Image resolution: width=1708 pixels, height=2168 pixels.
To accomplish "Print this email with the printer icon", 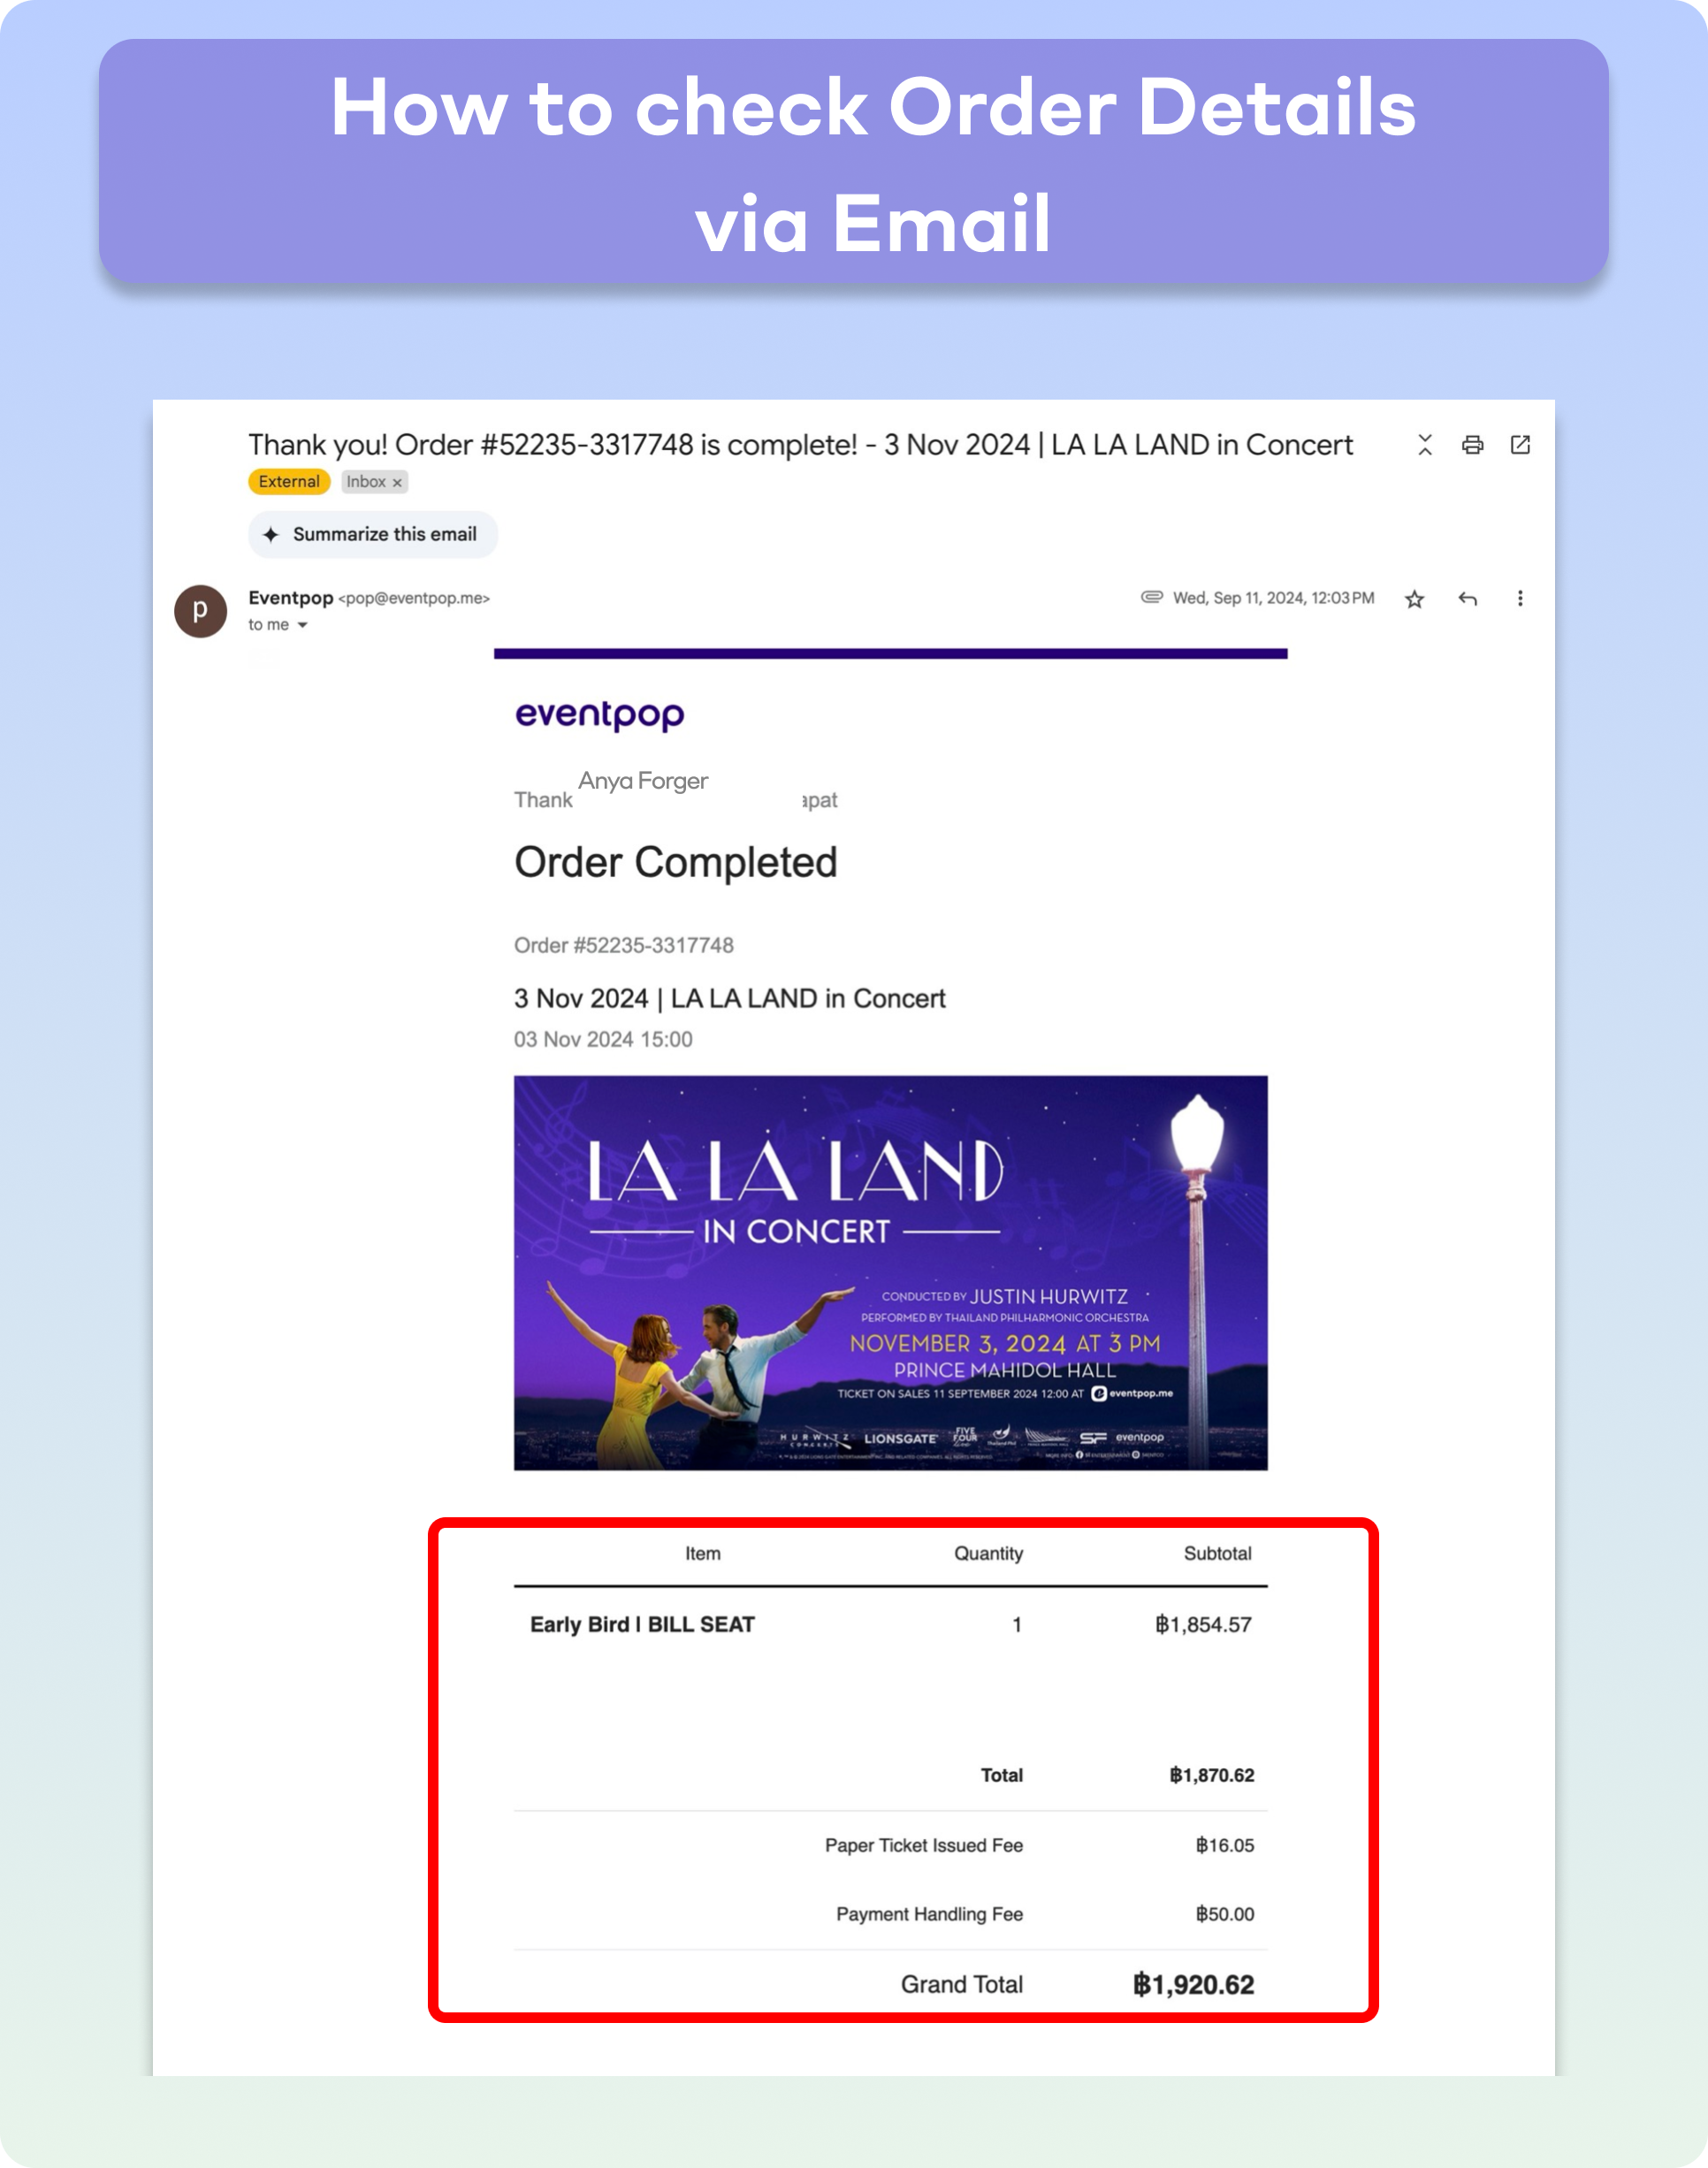I will (x=1472, y=445).
